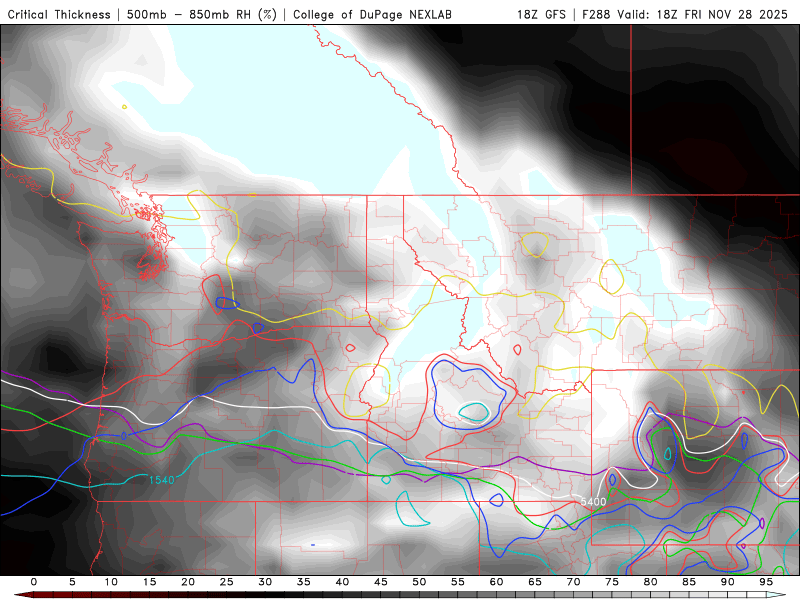Click the '18Z GFS' model run label

(x=541, y=15)
